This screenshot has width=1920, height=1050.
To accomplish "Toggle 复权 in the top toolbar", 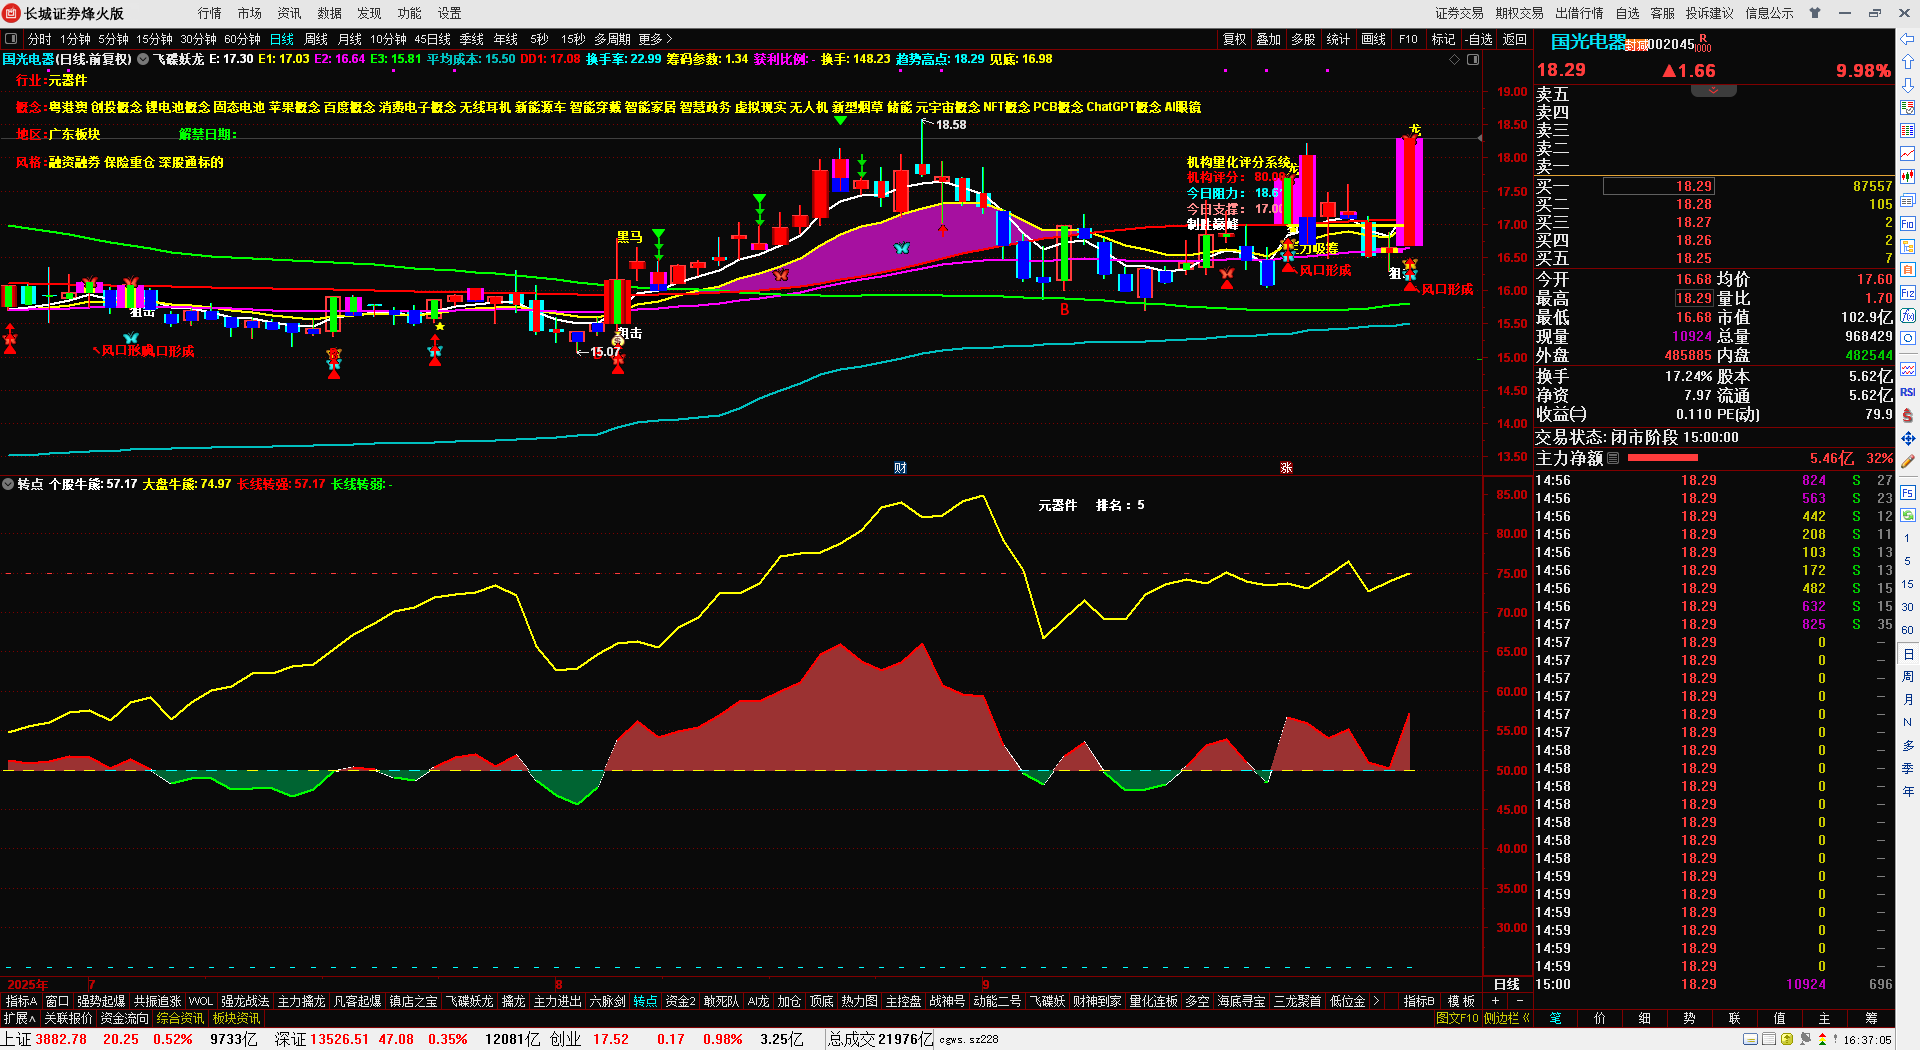I will [1234, 39].
